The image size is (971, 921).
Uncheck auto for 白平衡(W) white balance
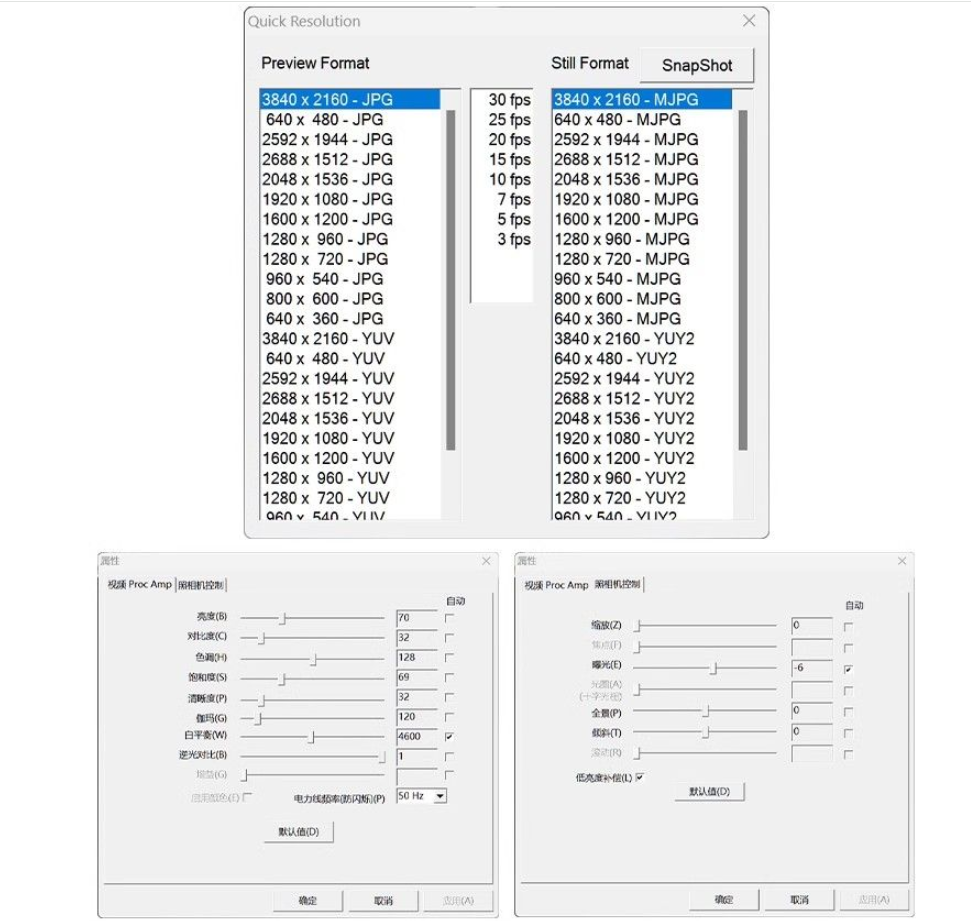[x=450, y=736]
